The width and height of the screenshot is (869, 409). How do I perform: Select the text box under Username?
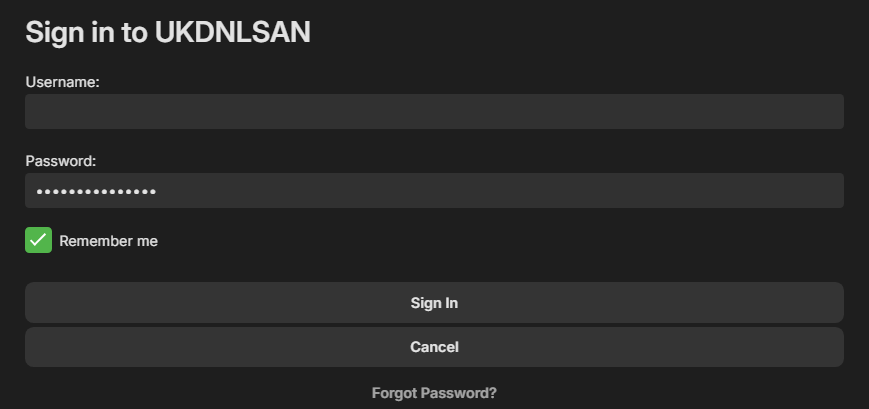click(434, 112)
